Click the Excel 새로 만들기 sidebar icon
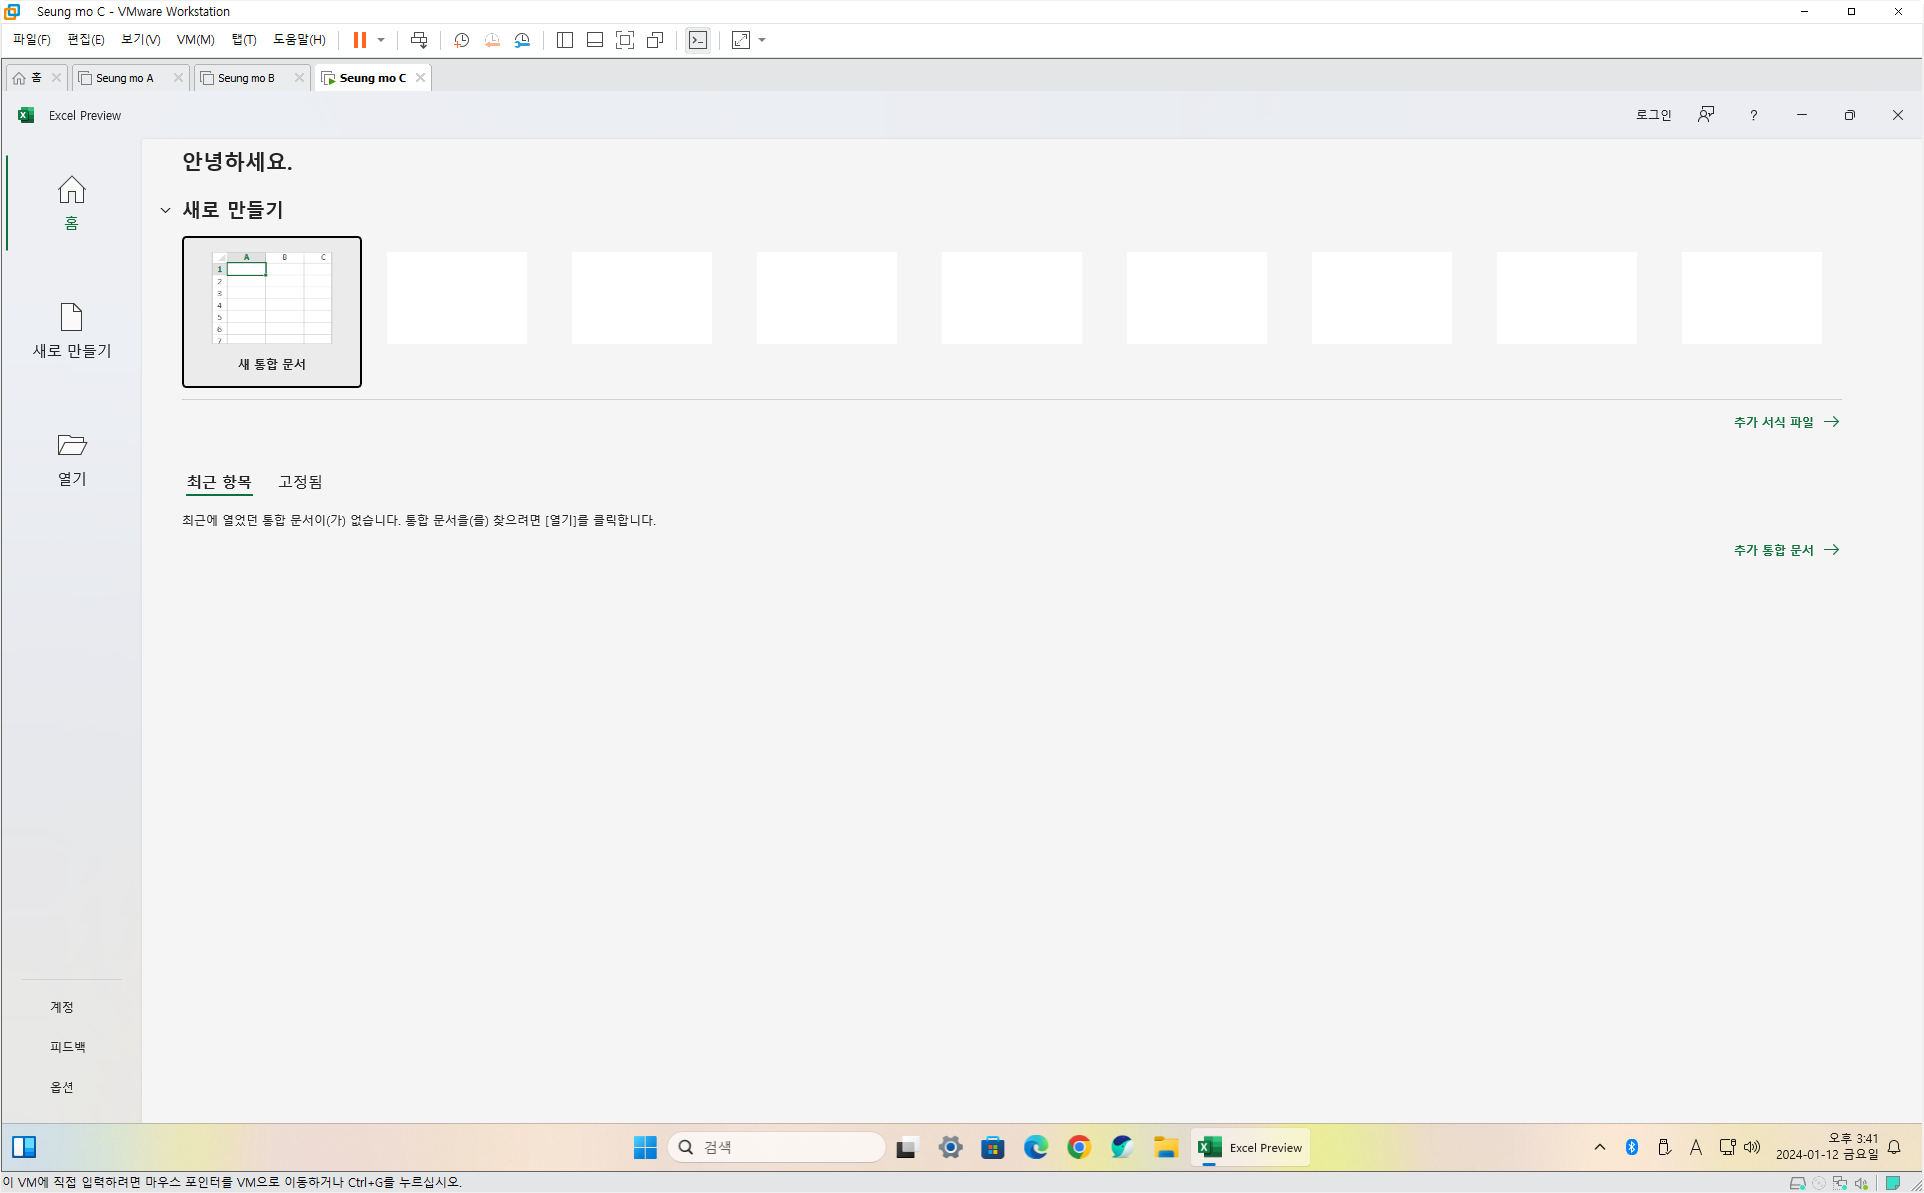 pyautogui.click(x=71, y=318)
